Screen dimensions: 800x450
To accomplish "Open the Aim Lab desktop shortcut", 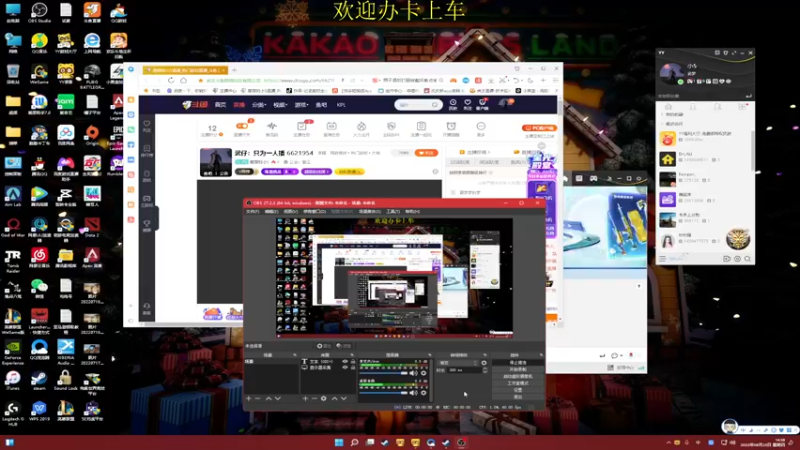I will [13, 196].
